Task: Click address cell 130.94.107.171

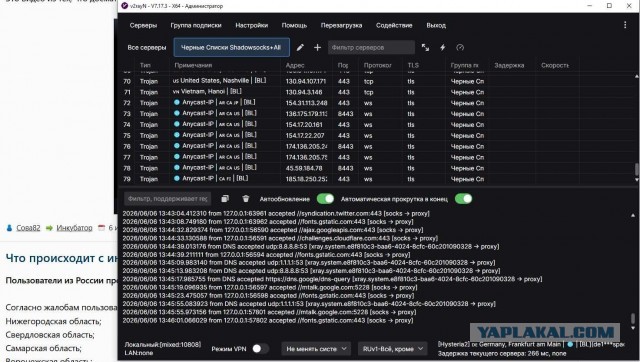Action: (306, 81)
